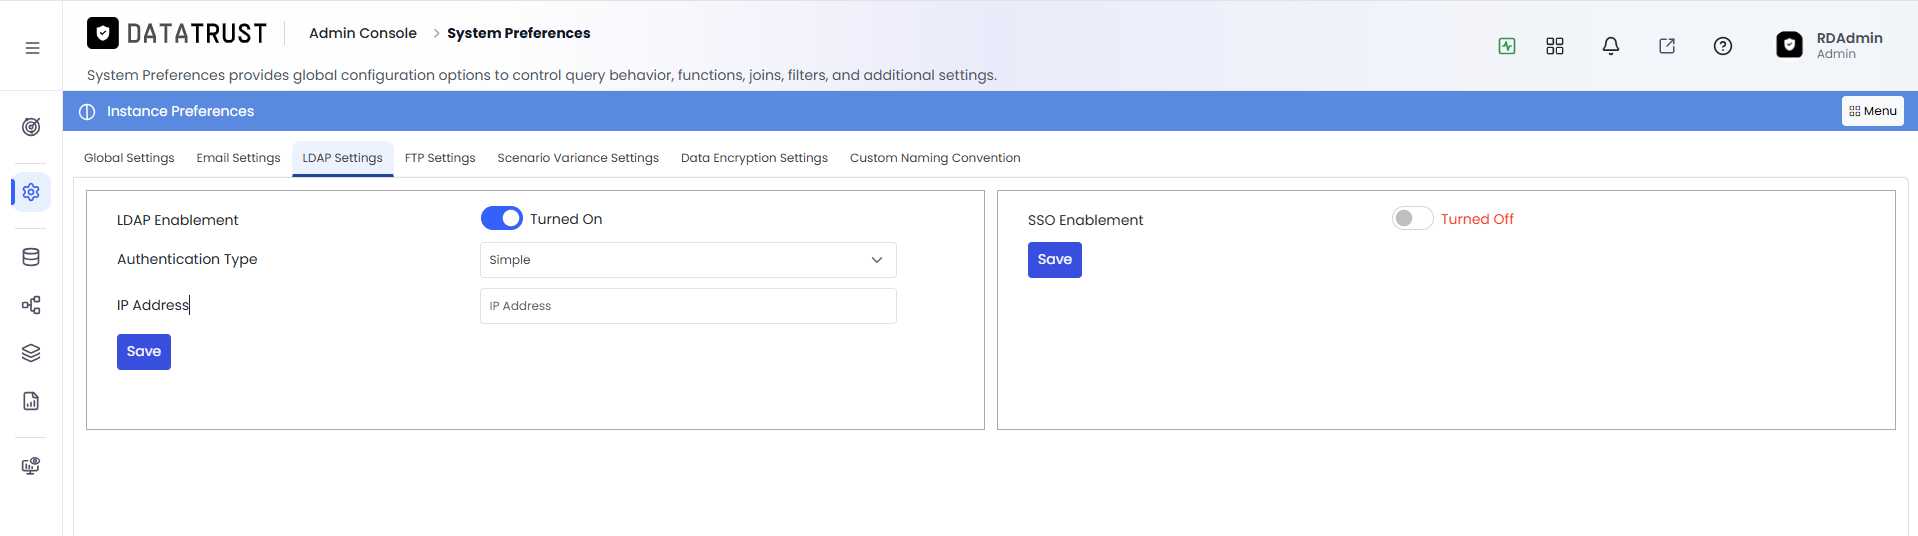
Task: Open the hamburger navigation menu
Action: 32,48
